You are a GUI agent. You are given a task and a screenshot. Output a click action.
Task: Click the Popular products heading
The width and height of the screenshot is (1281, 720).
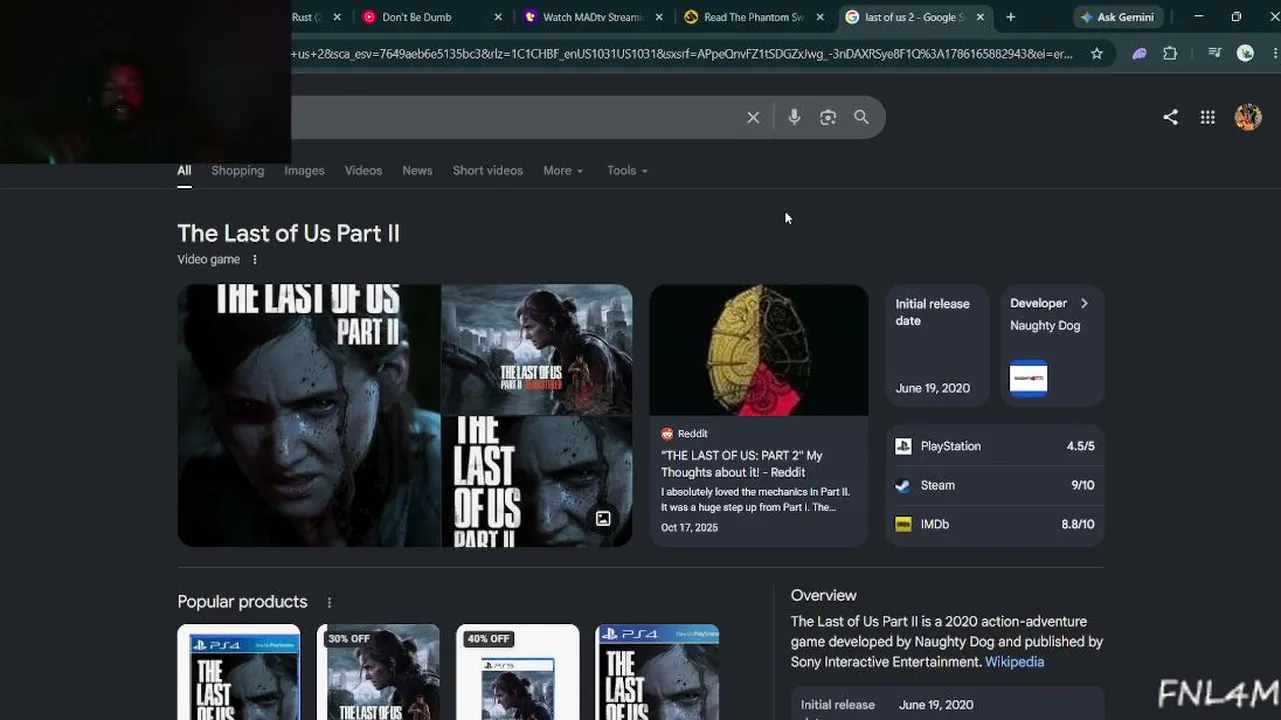coord(242,602)
